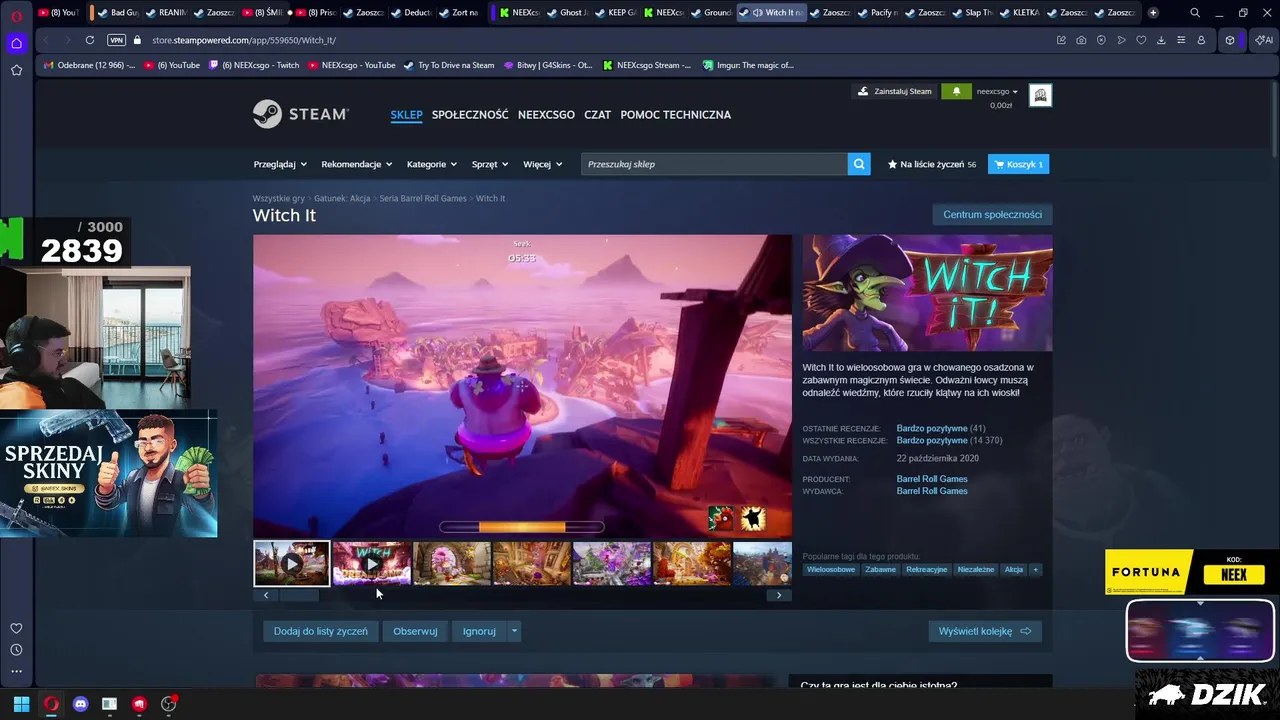
Task: Open browser profile account icon
Action: pos(1201,40)
